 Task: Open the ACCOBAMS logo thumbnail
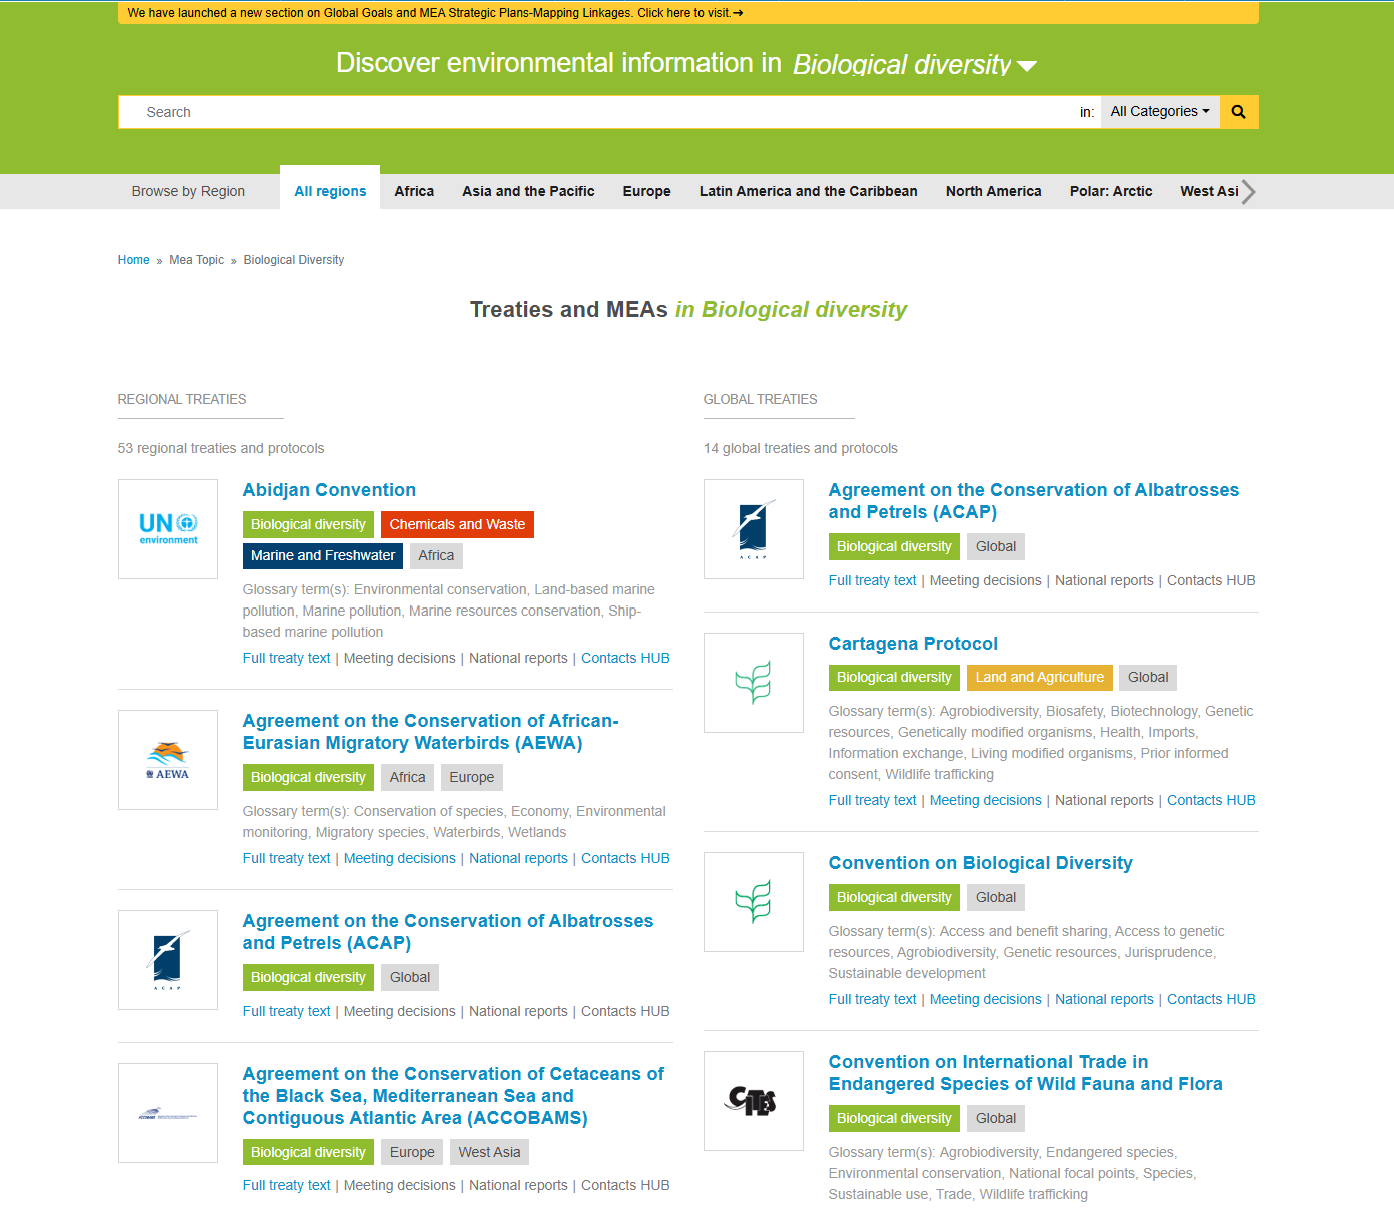coord(168,1113)
